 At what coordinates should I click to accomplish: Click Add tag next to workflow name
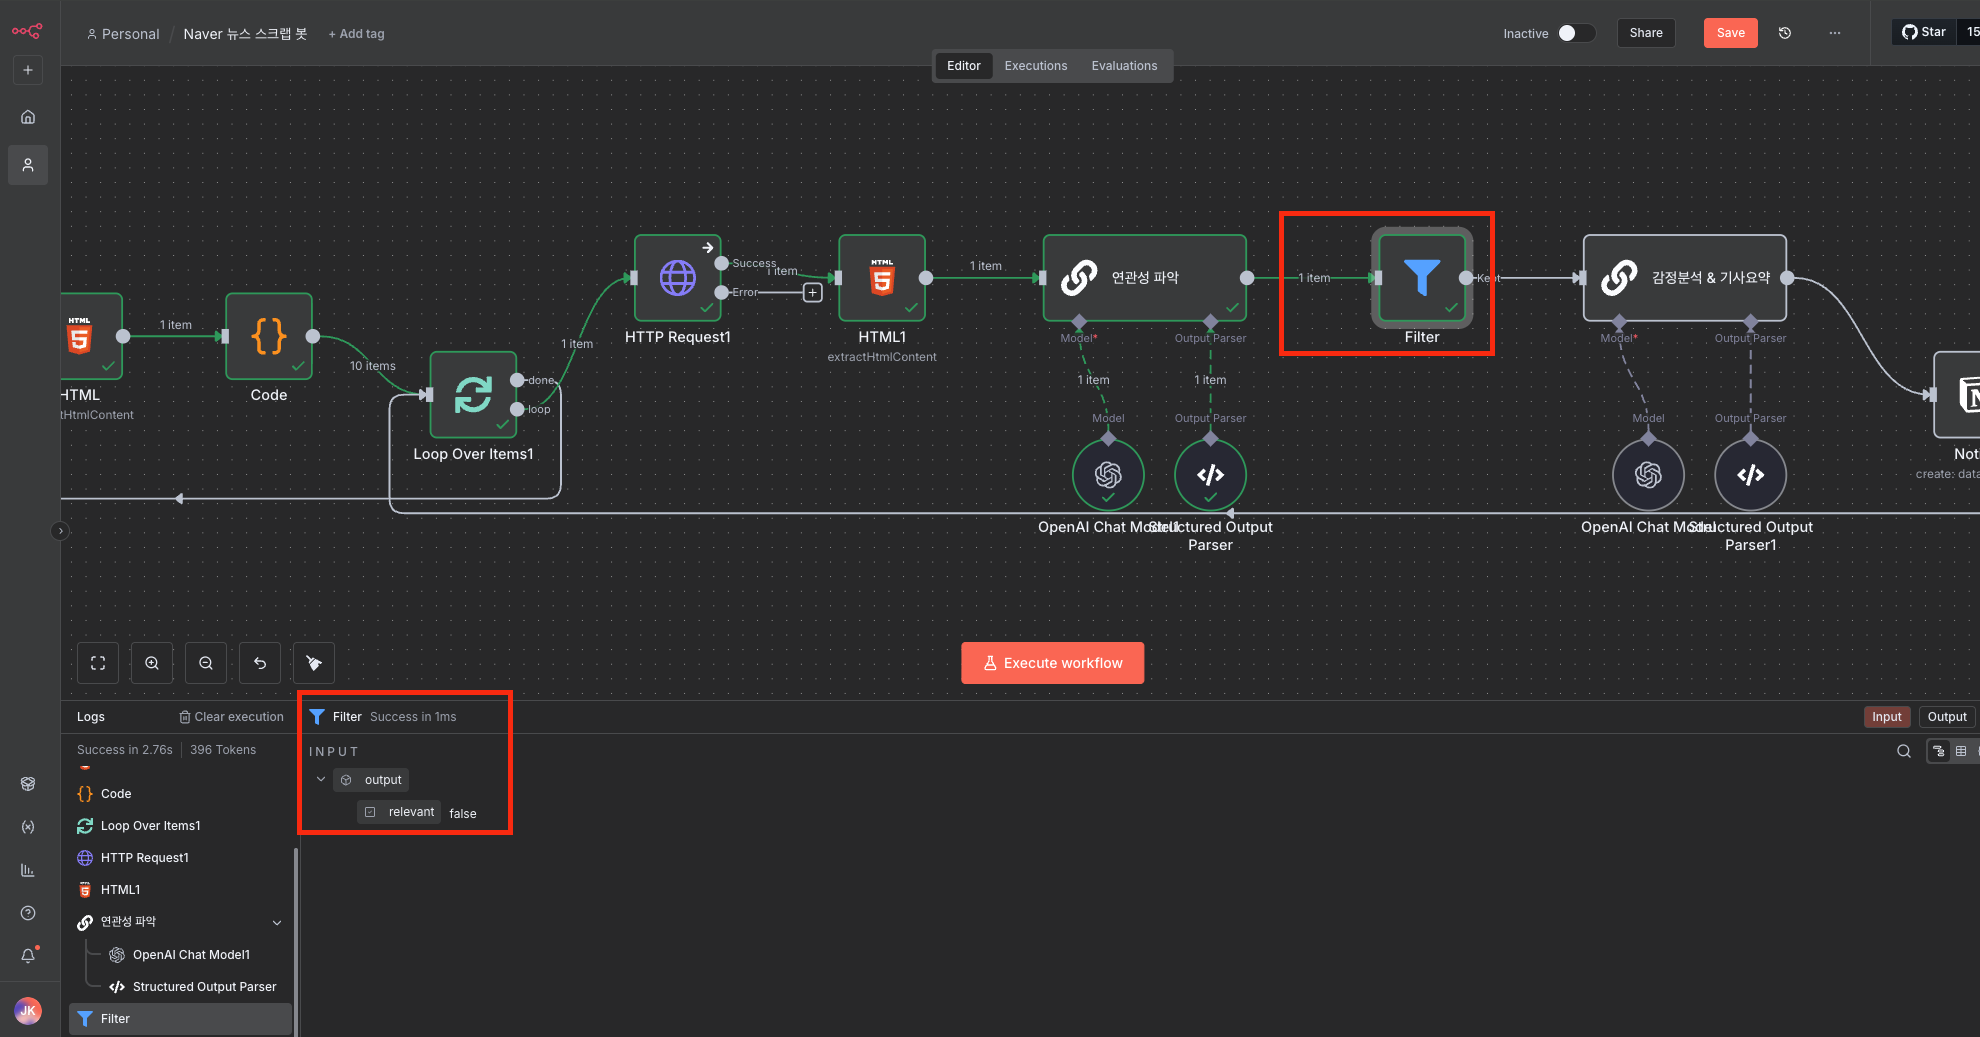coord(356,34)
